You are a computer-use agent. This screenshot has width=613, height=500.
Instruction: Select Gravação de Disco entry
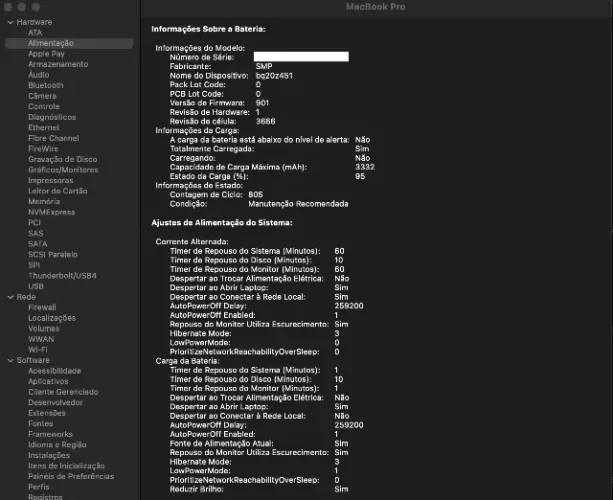click(63, 159)
